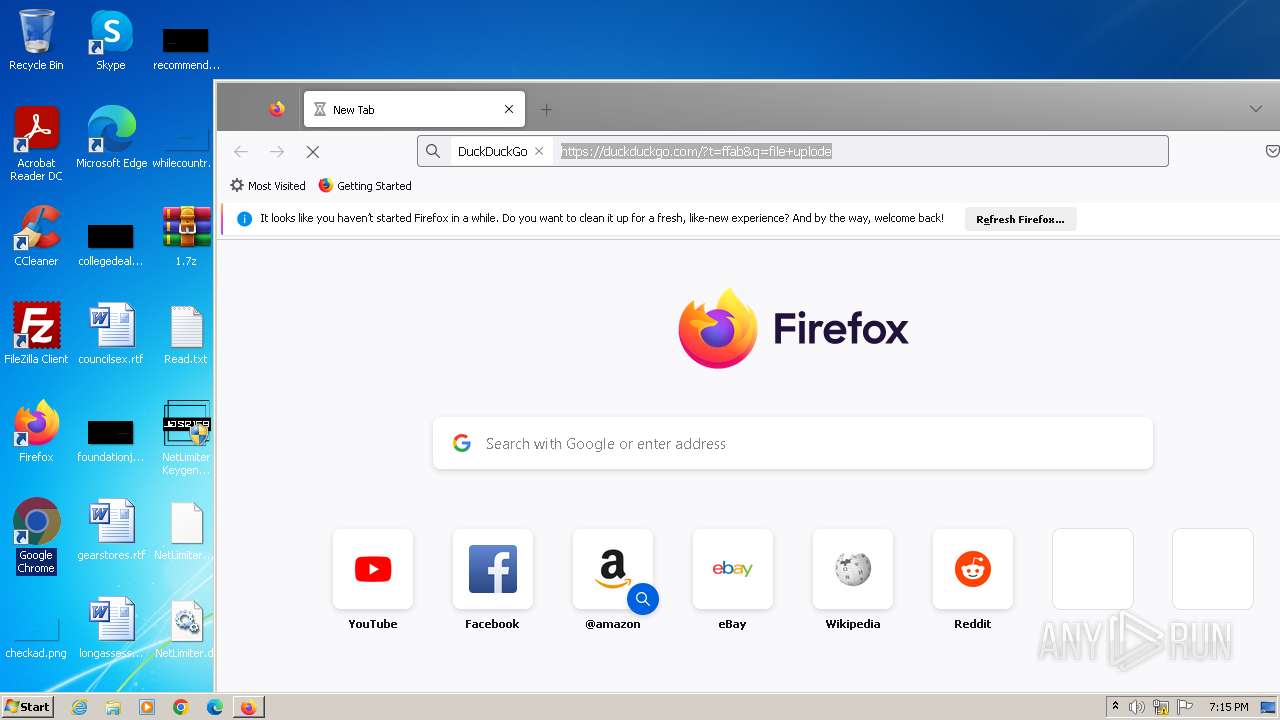Stop loading the page
Viewport: 1280px width, 720px height.
[x=313, y=151]
